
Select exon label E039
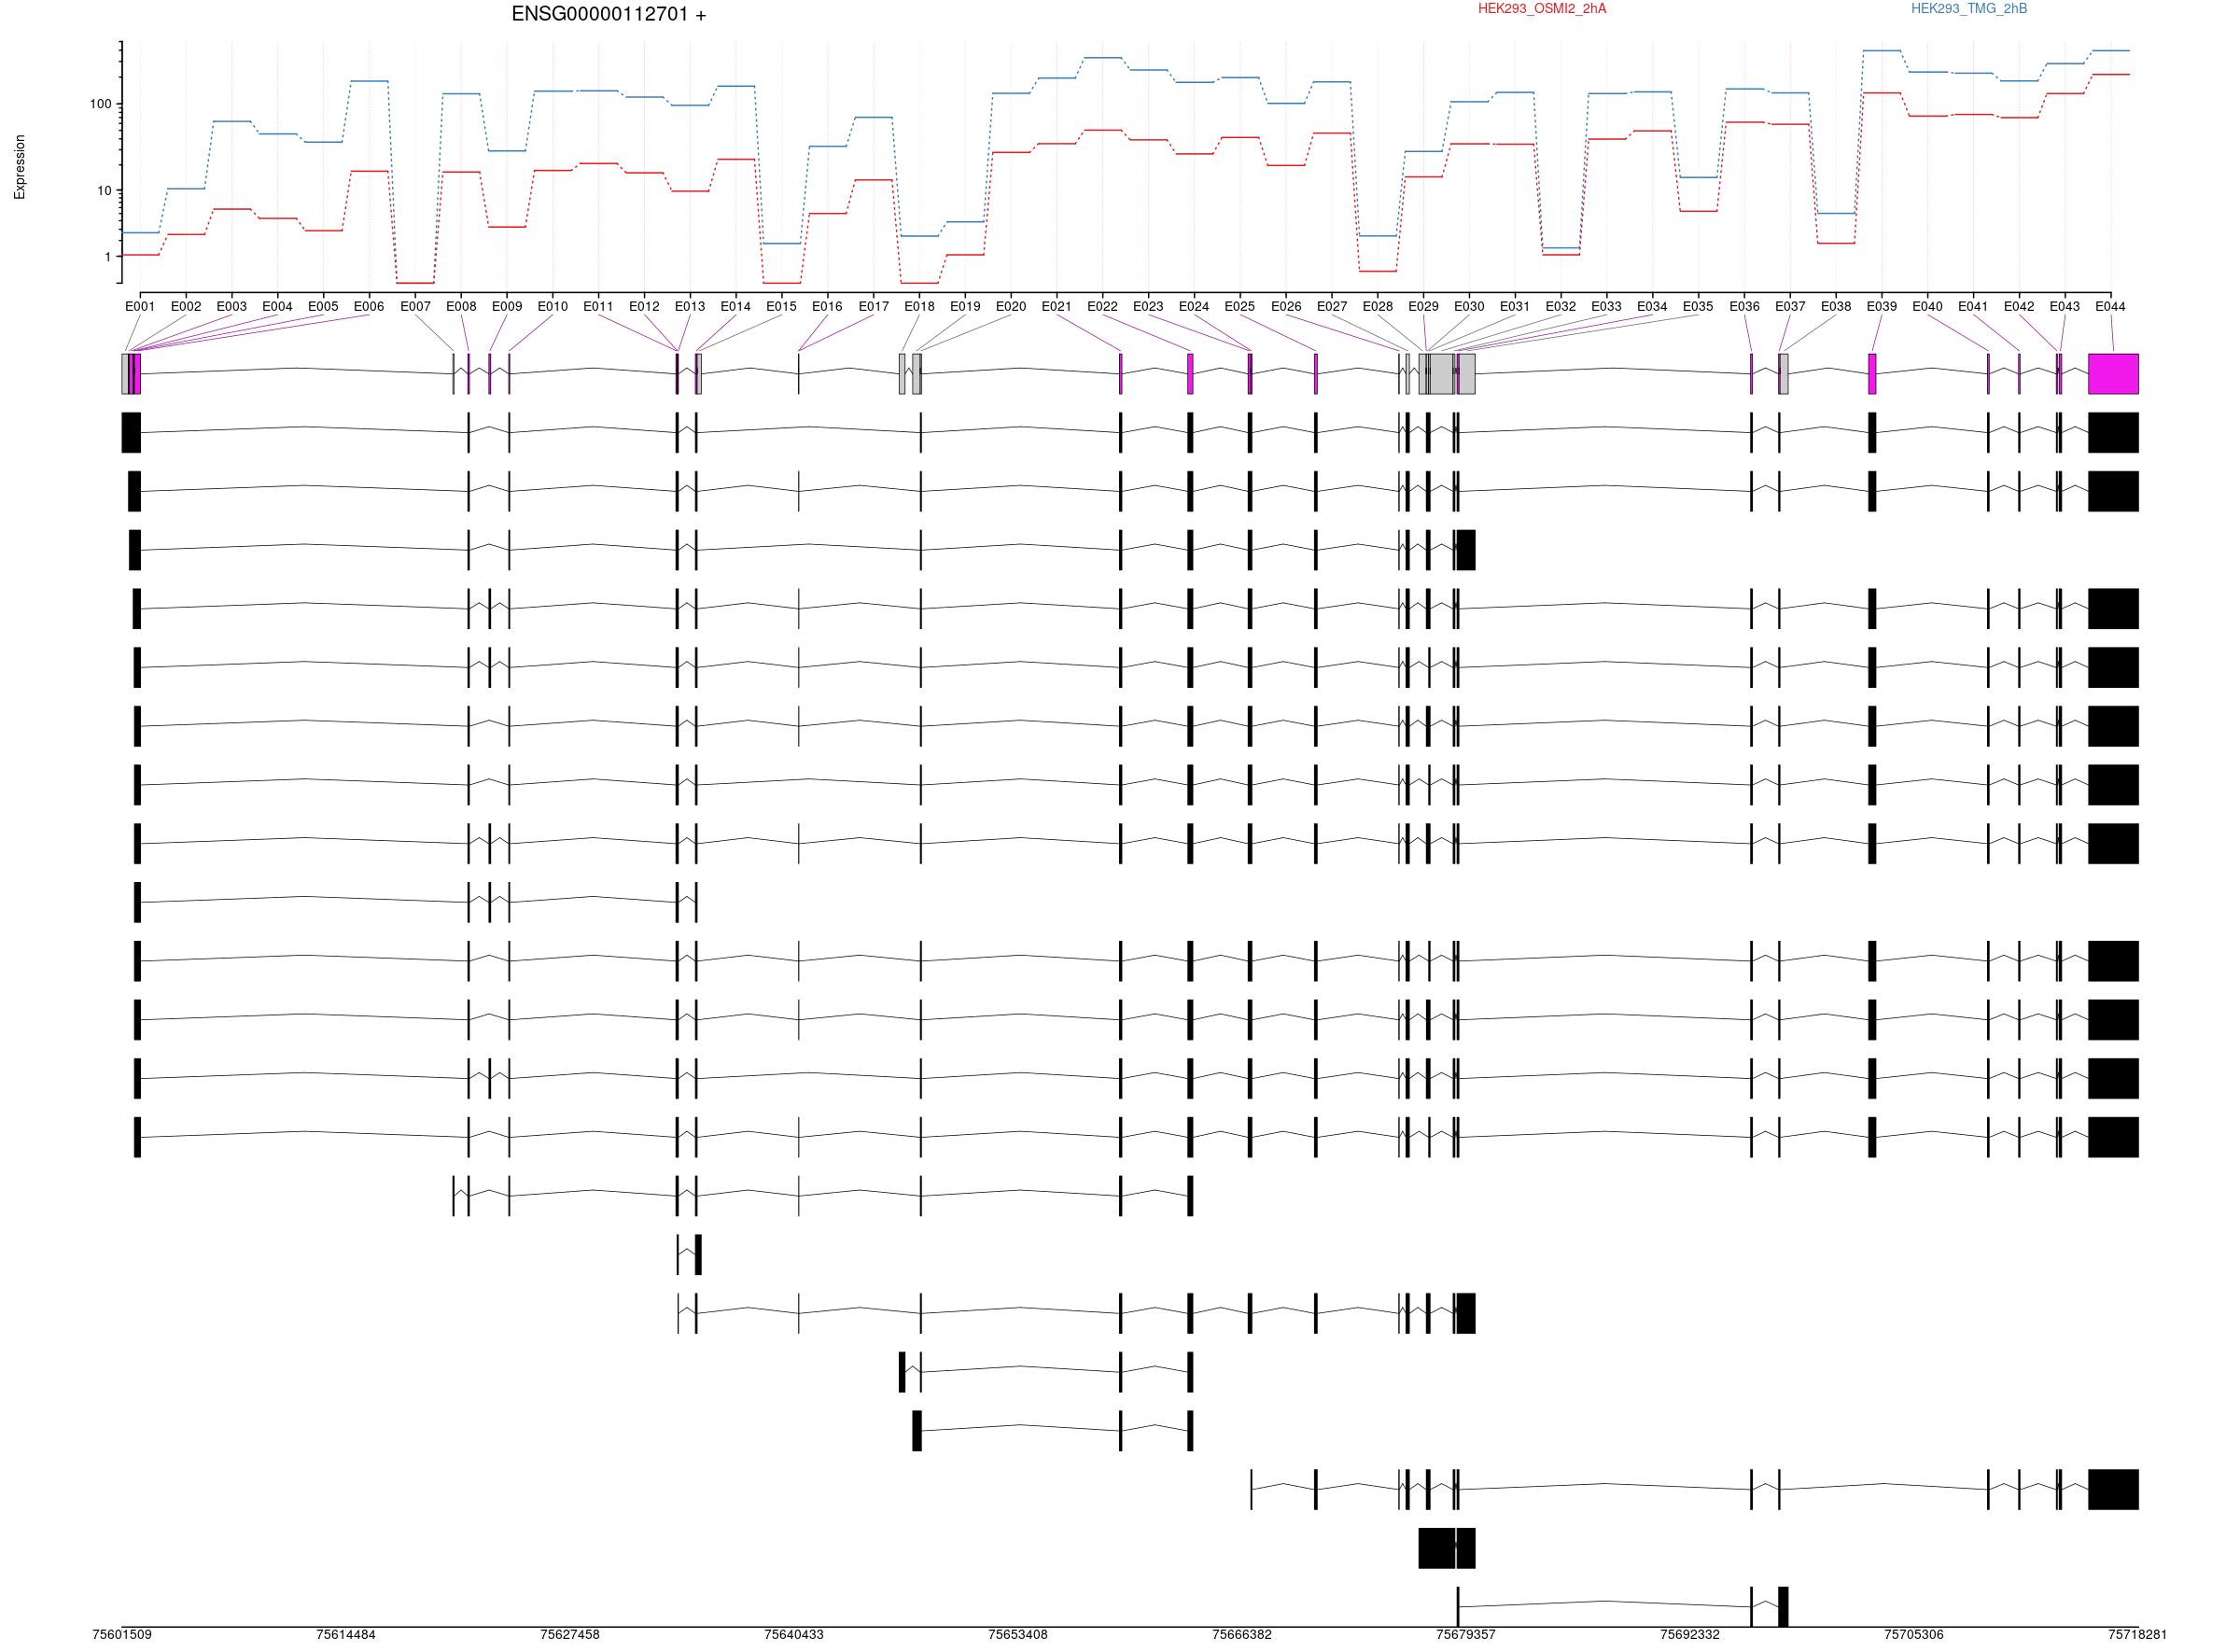click(x=1882, y=307)
